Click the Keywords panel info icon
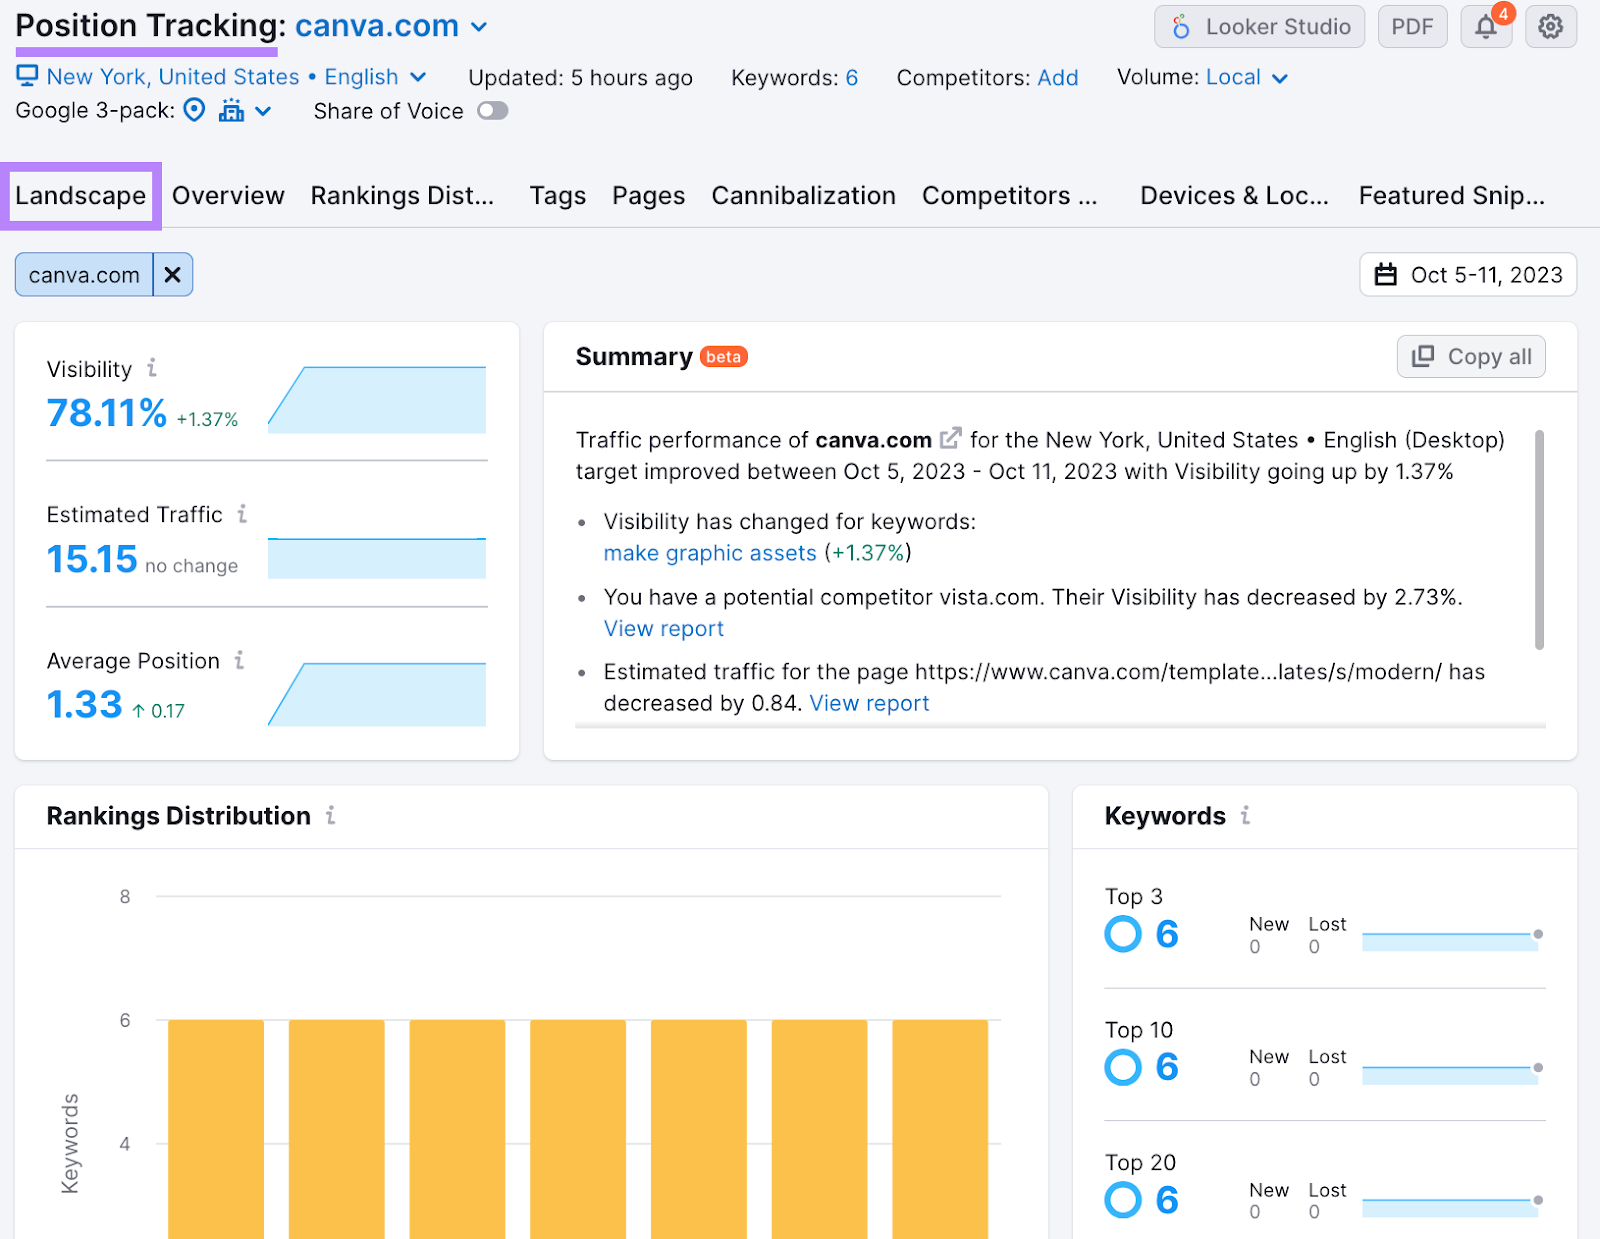Viewport: 1600px width, 1239px height. click(1245, 816)
